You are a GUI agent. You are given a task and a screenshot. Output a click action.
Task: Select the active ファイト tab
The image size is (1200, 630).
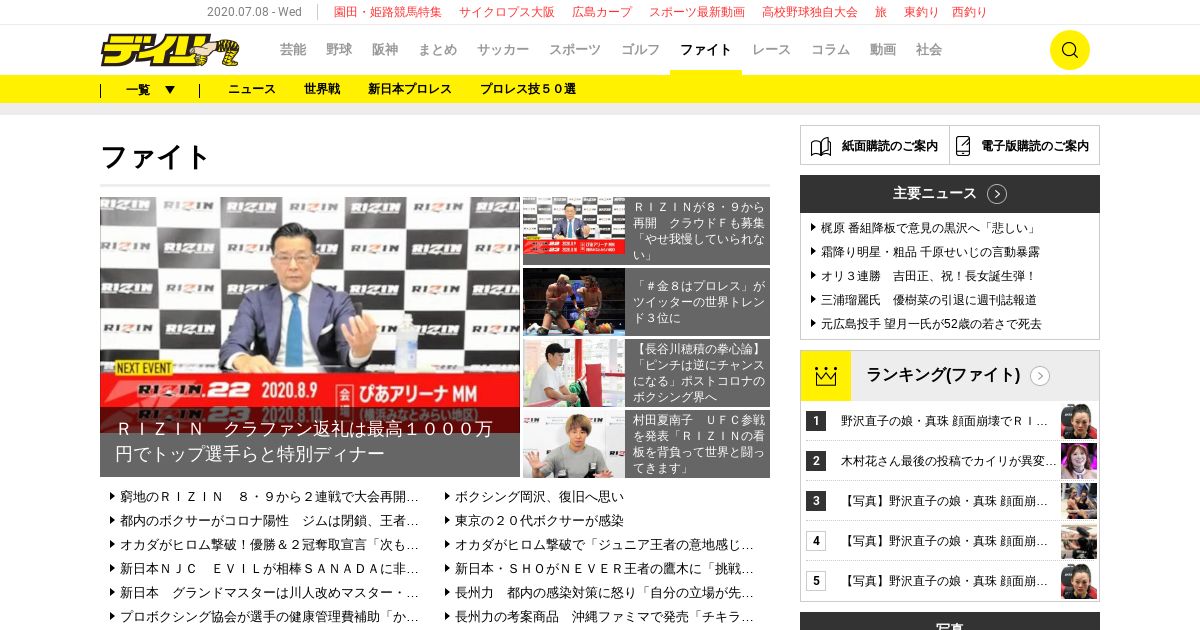[706, 49]
